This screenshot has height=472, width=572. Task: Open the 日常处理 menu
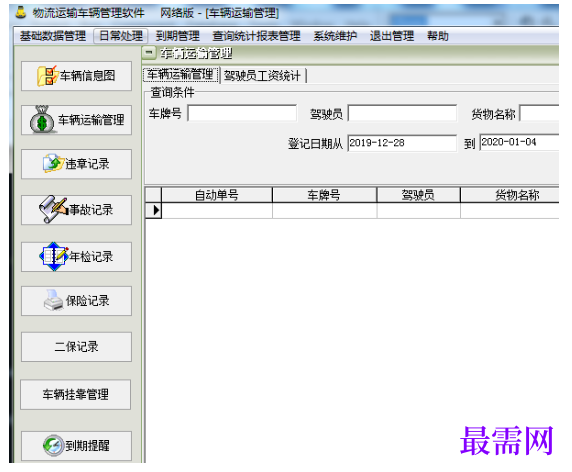coord(121,36)
